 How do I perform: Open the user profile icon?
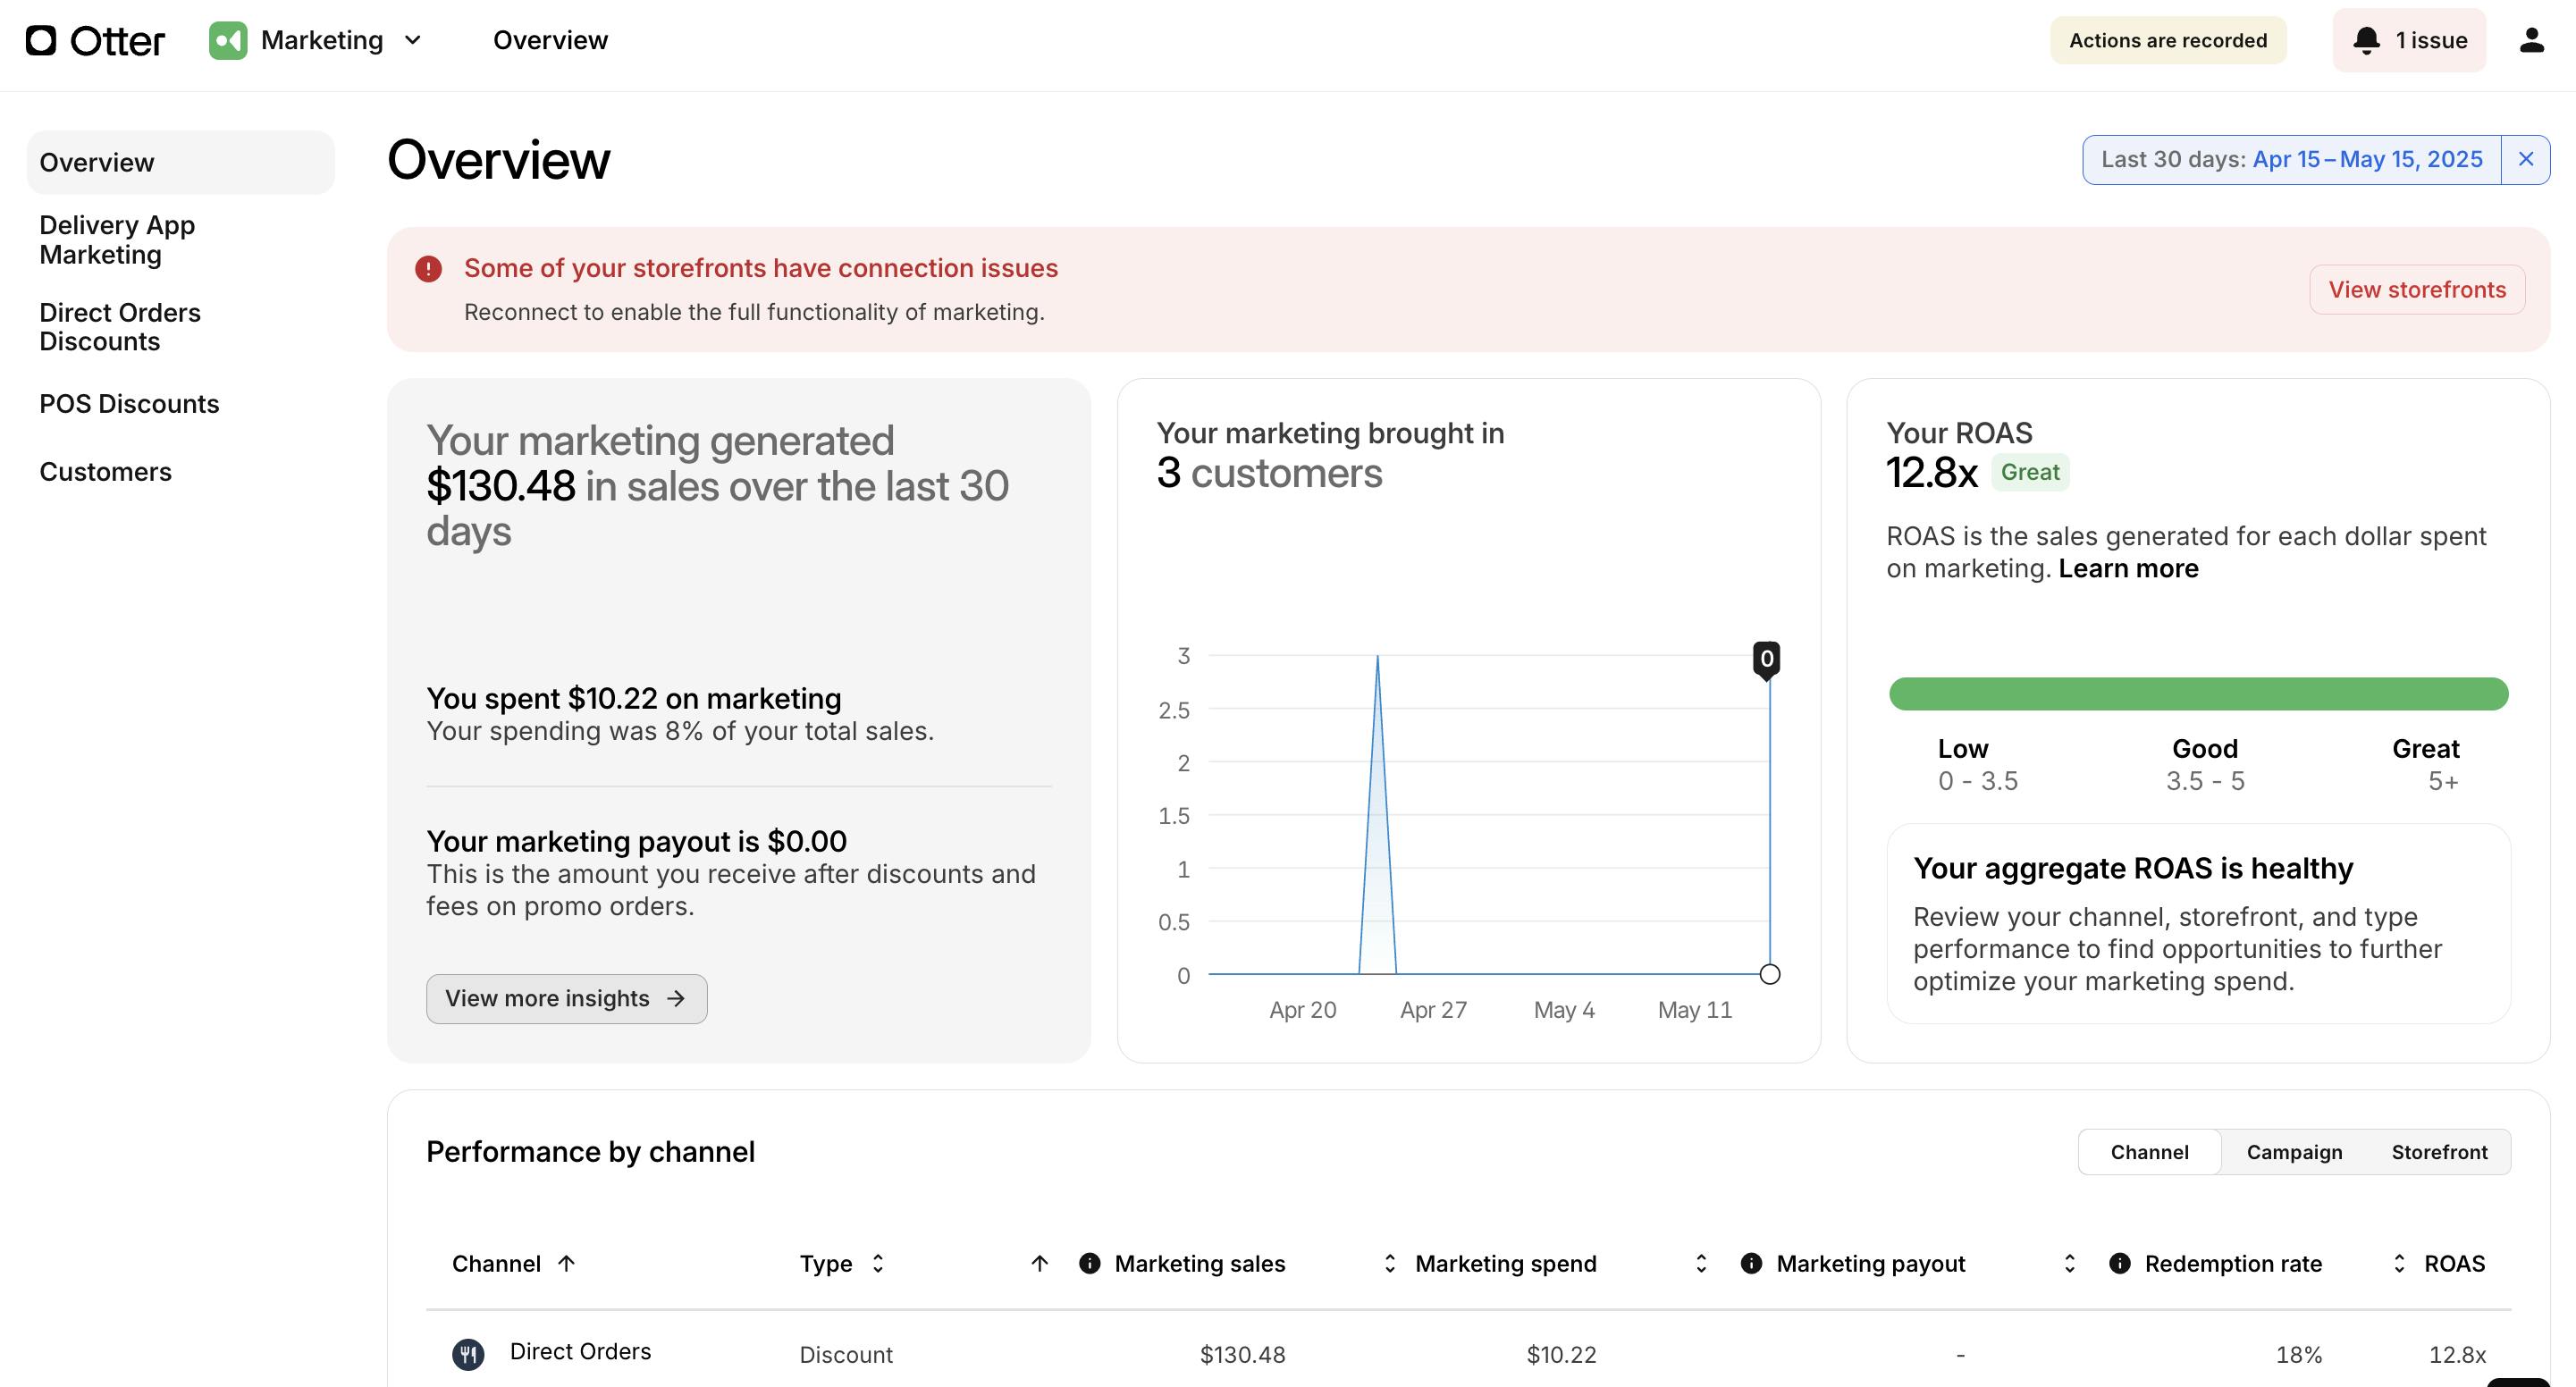coord(2531,41)
